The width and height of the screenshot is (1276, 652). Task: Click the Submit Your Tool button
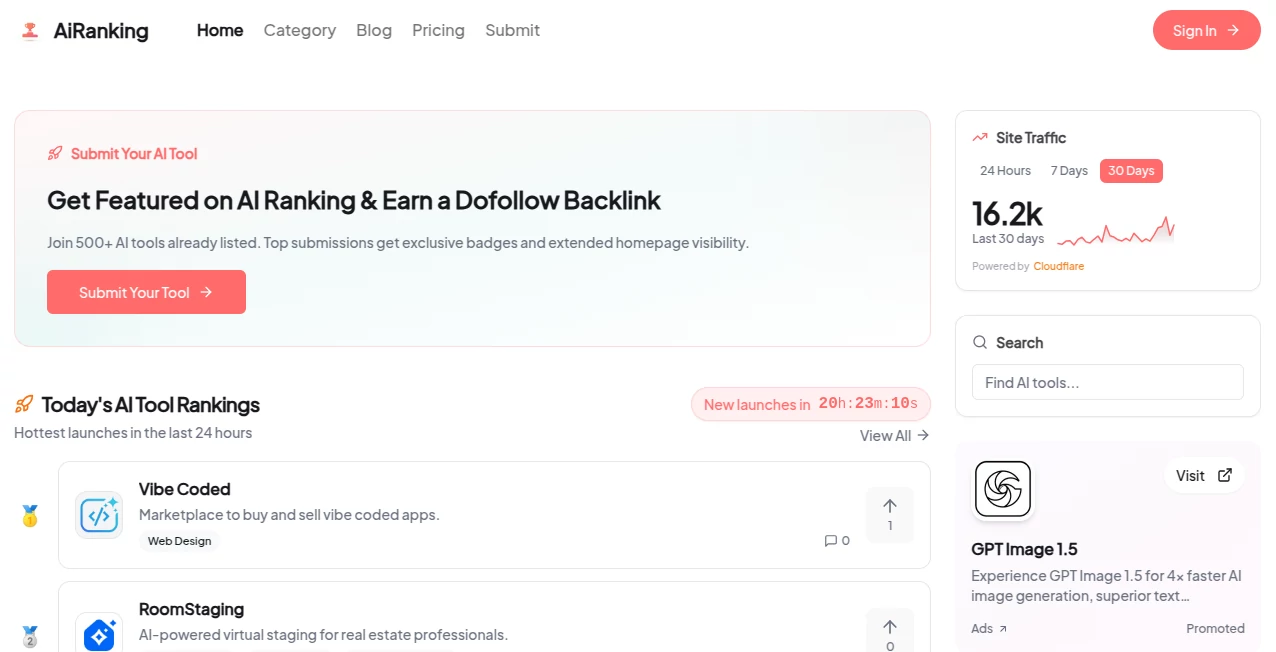pyautogui.click(x=146, y=292)
